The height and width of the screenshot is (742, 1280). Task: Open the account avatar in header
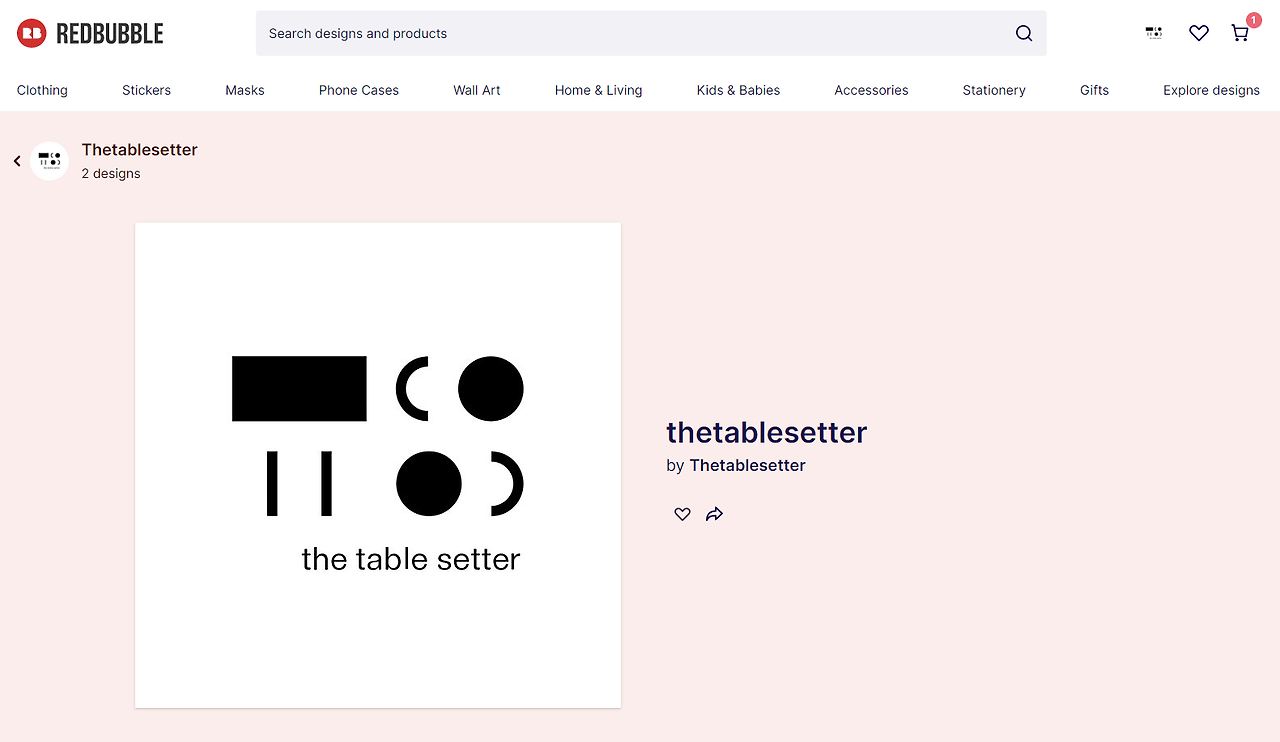(1154, 33)
